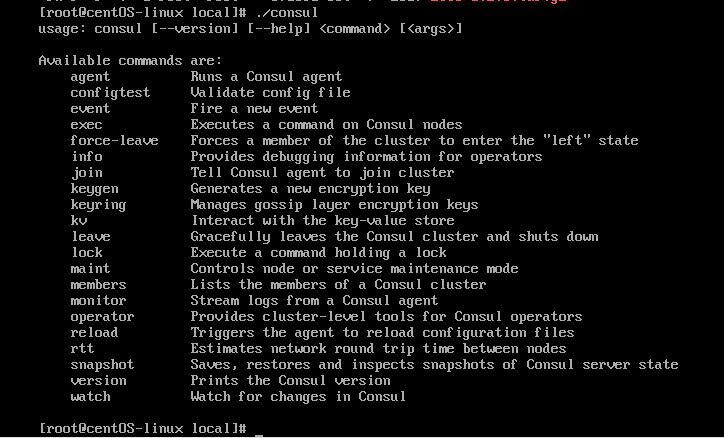Click the "kv" command text
The width and height of the screenshot is (724, 438).
78,220
